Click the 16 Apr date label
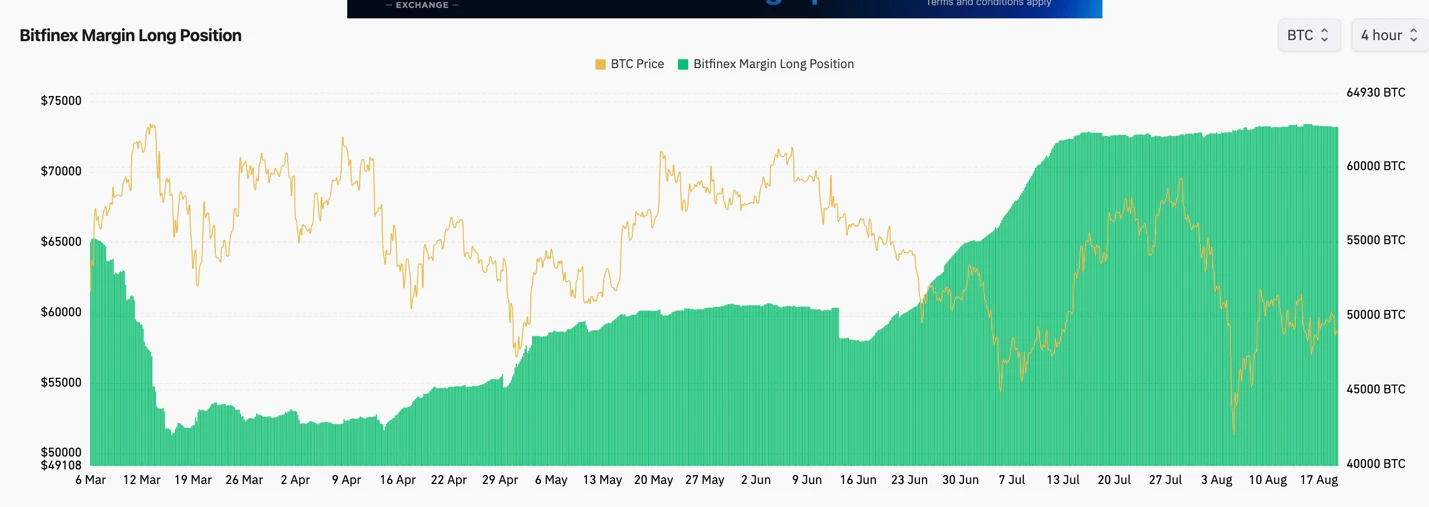The width and height of the screenshot is (1429, 507). point(398,480)
